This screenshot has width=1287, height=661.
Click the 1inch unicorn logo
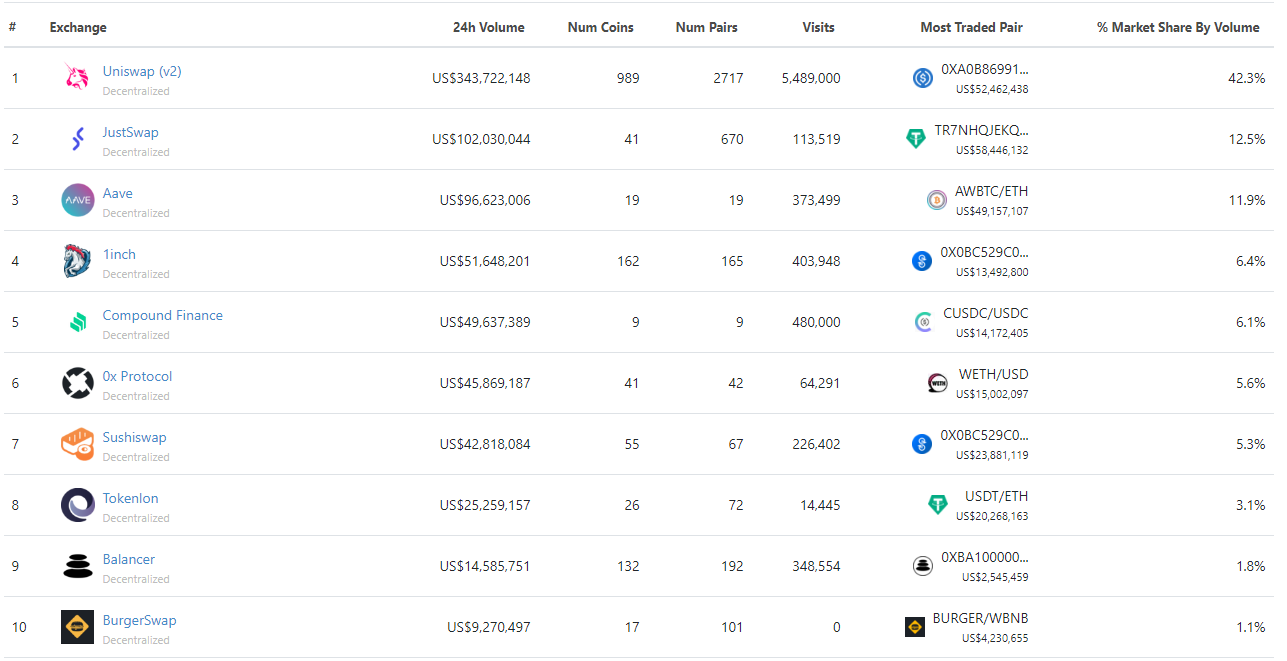point(77,261)
